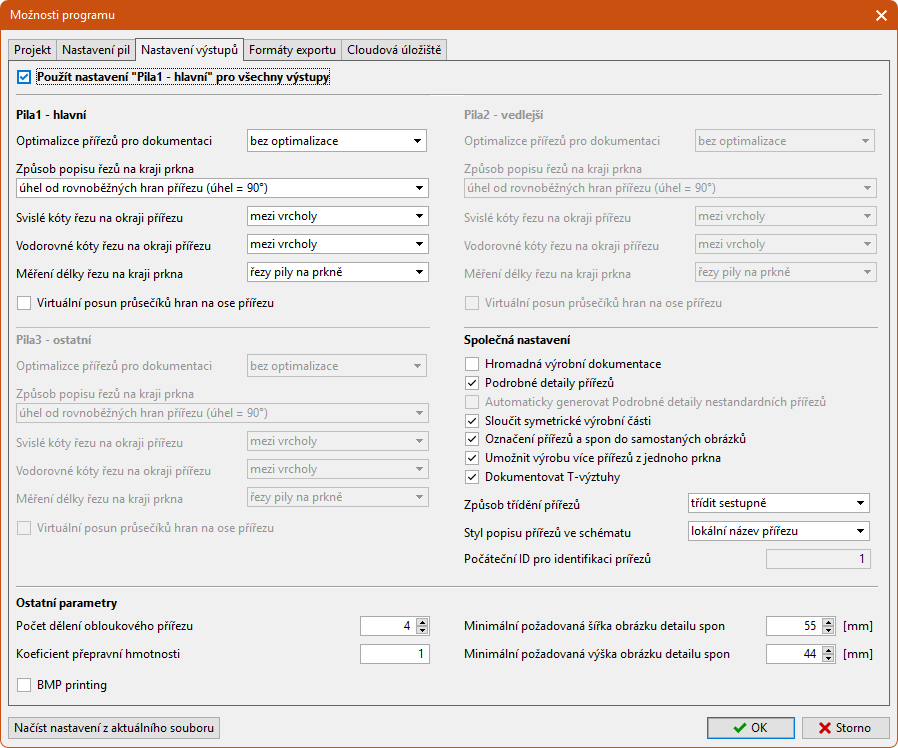Screen dimensions: 898x748
Task: Enable Hromadná výrobní dokumentace checkbox
Action: coord(473,364)
